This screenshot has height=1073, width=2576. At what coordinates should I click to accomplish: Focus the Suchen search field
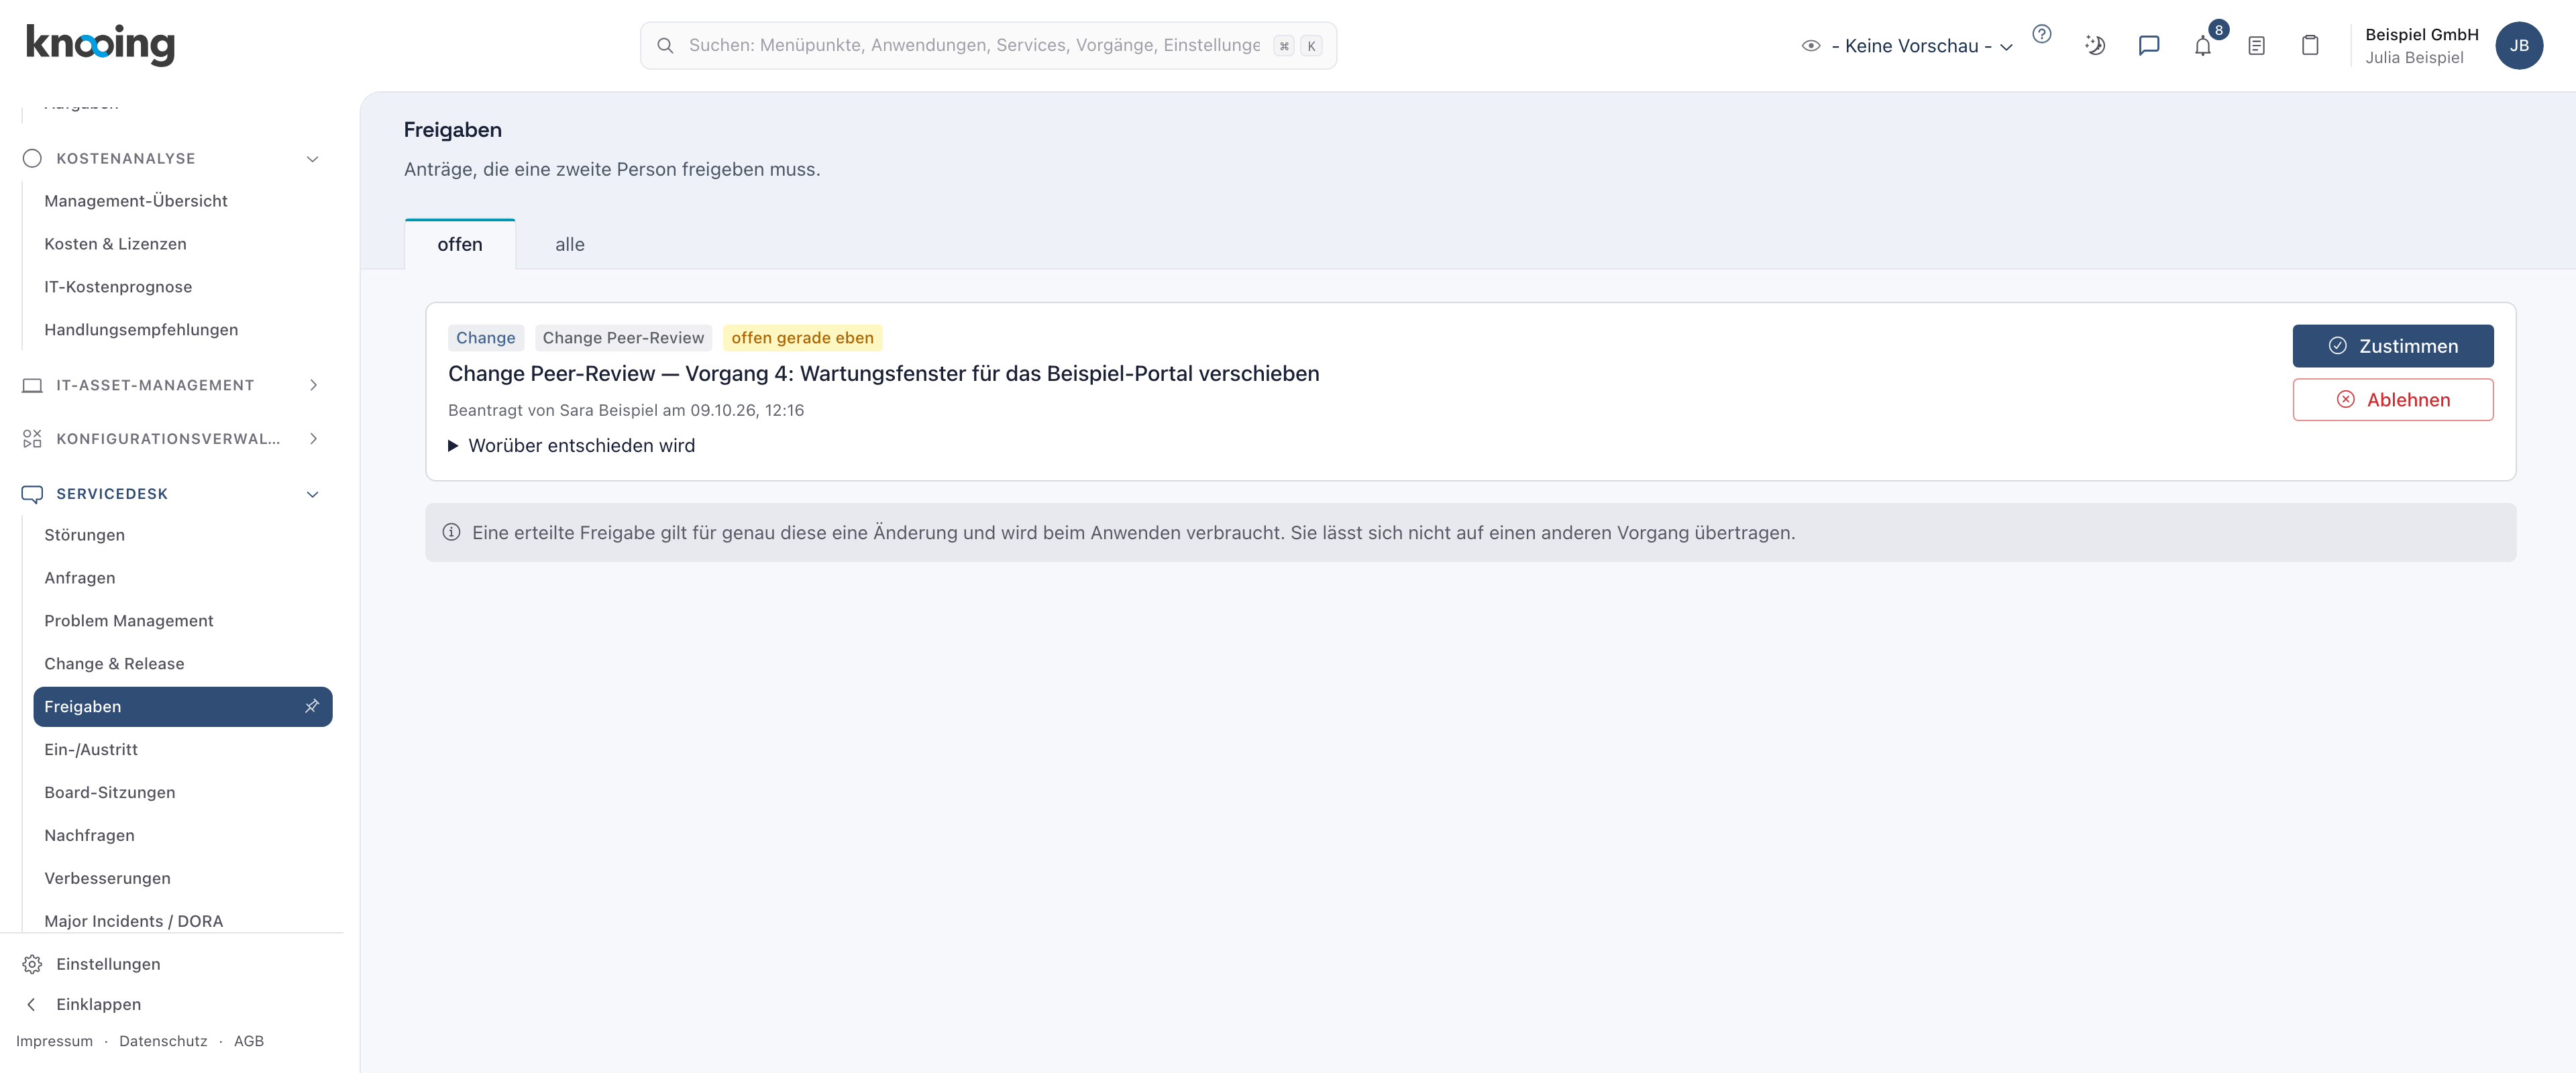pyautogui.click(x=988, y=46)
